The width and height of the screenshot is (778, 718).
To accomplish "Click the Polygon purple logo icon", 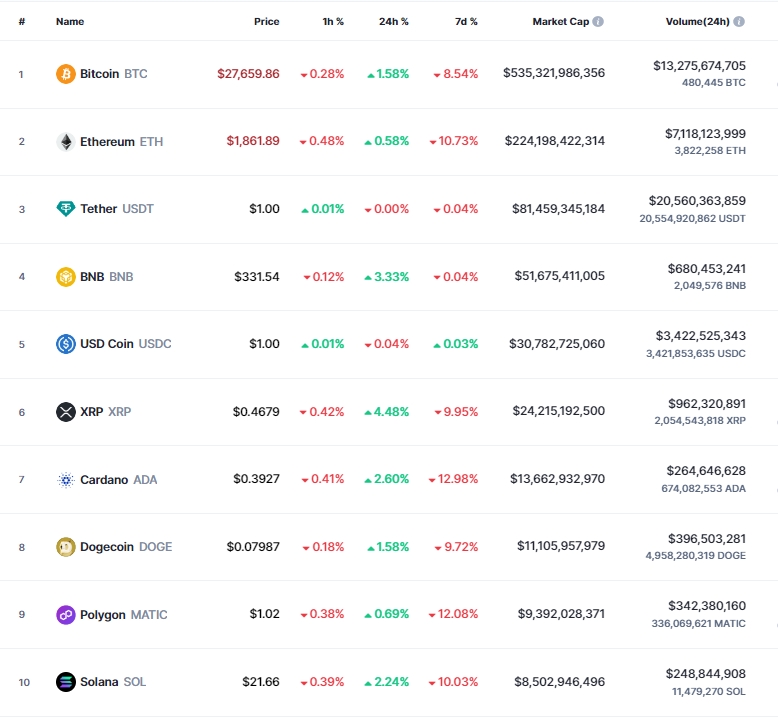I will (65, 615).
